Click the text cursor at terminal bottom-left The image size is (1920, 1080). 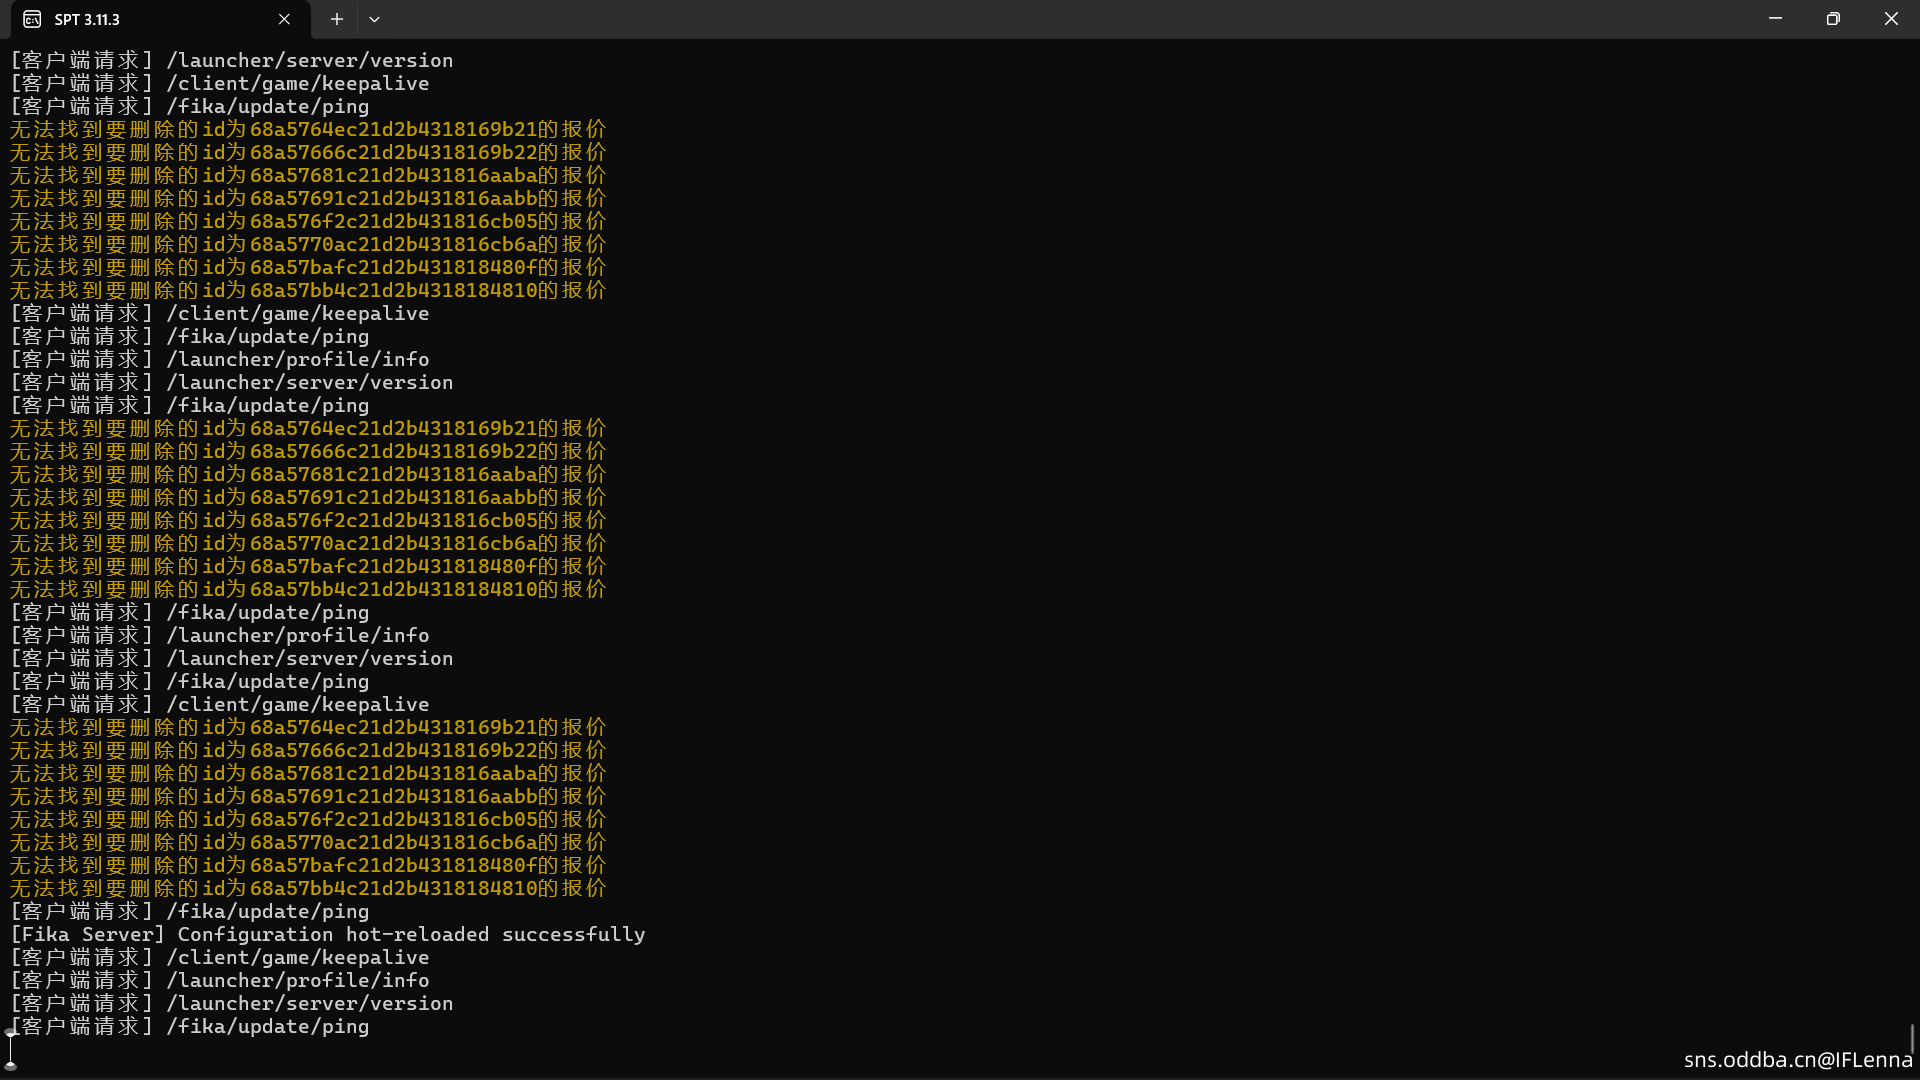pyautogui.click(x=11, y=1049)
